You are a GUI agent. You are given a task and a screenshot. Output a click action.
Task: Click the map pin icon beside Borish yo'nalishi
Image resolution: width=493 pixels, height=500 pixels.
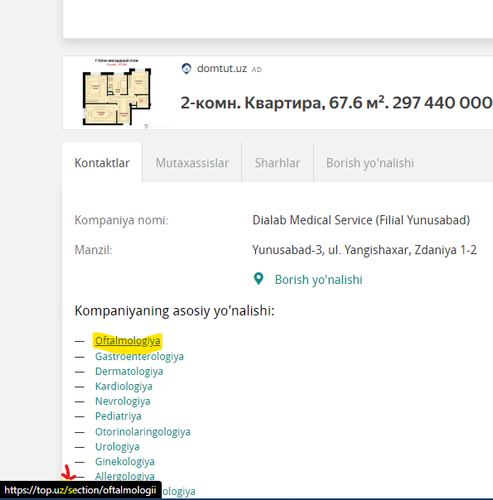[258, 279]
